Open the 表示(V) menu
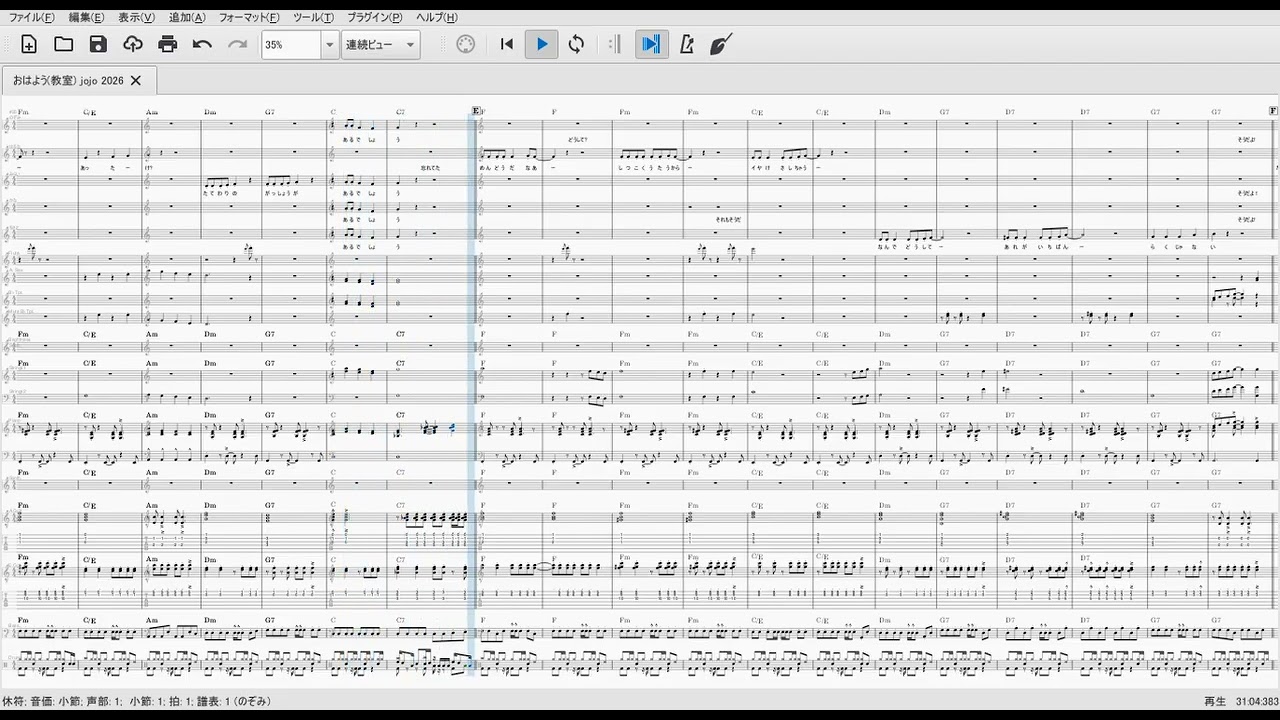The width and height of the screenshot is (1280, 720). 136,17
